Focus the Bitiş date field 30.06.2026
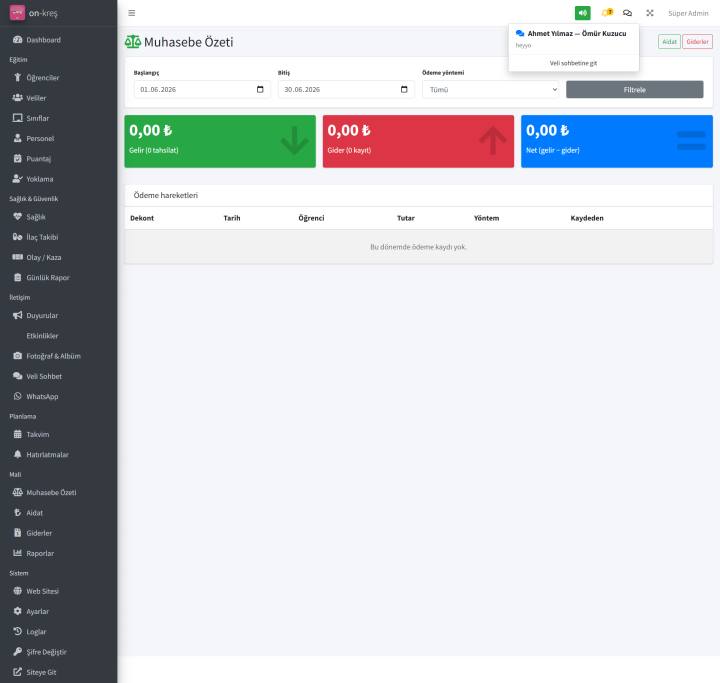This screenshot has width=720, height=683. coord(346,90)
